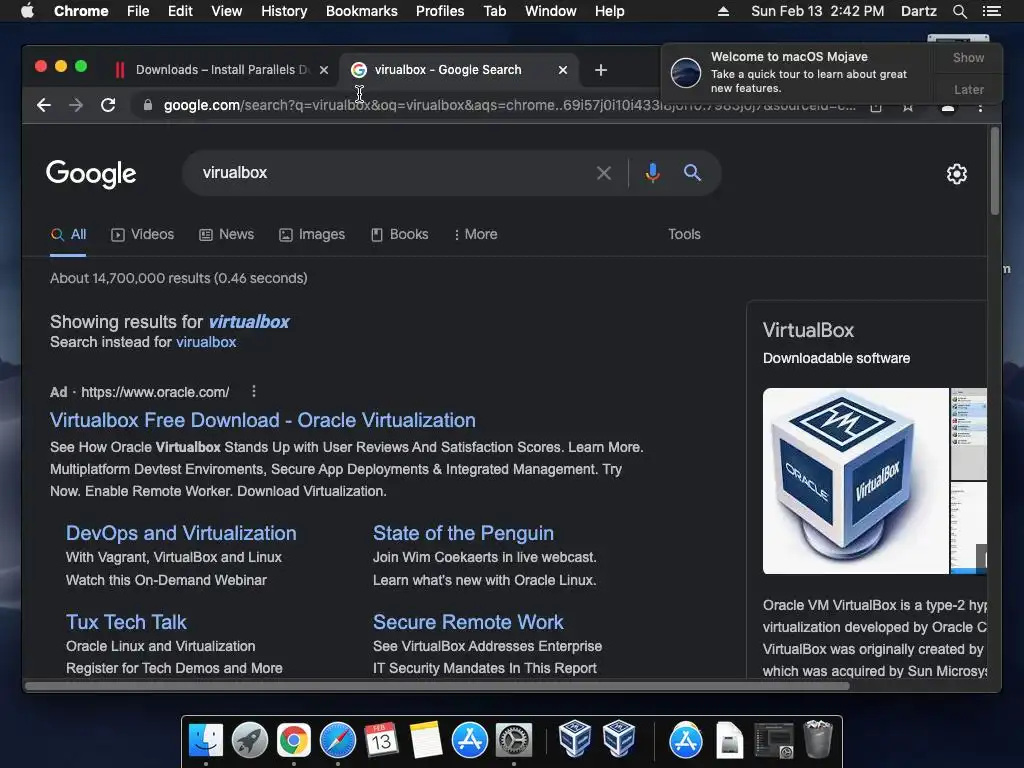Select the Books search filter
The width and height of the screenshot is (1024, 768).
[400, 234]
